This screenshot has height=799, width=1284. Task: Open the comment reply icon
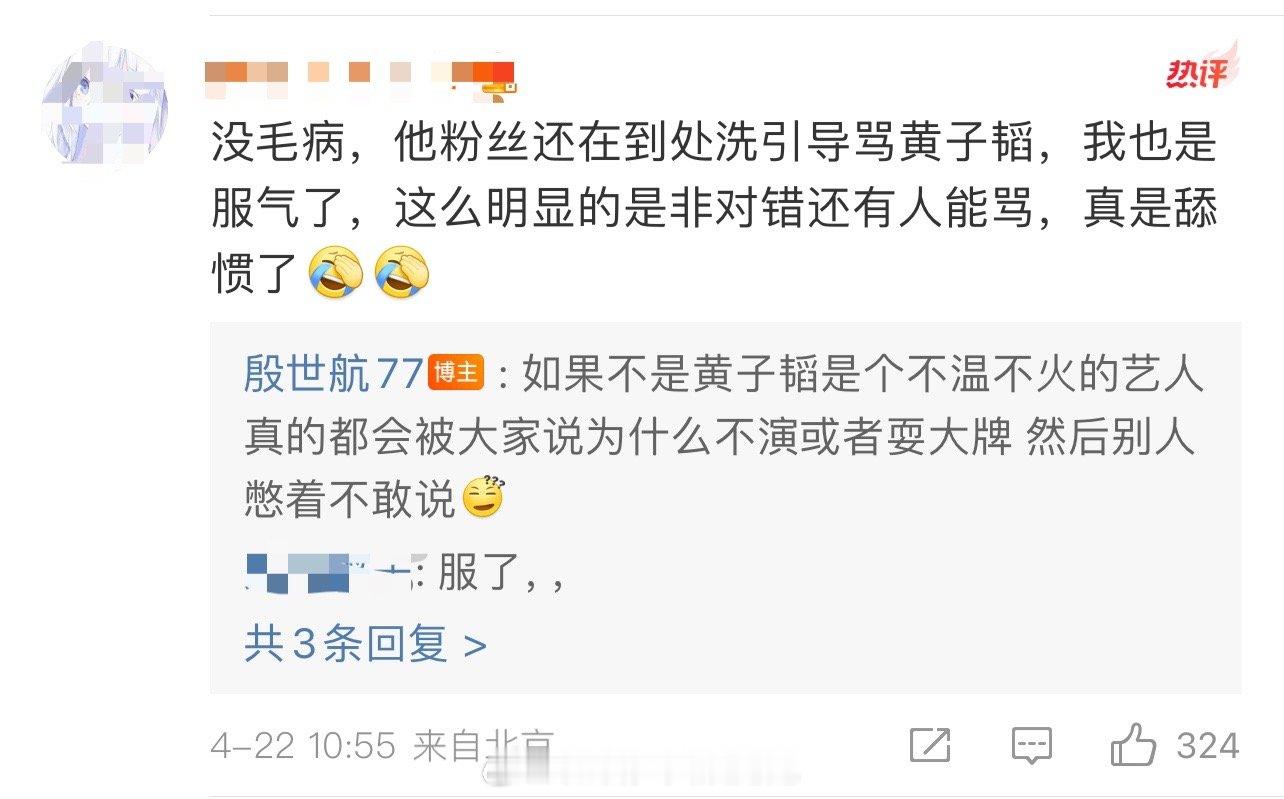[1031, 746]
